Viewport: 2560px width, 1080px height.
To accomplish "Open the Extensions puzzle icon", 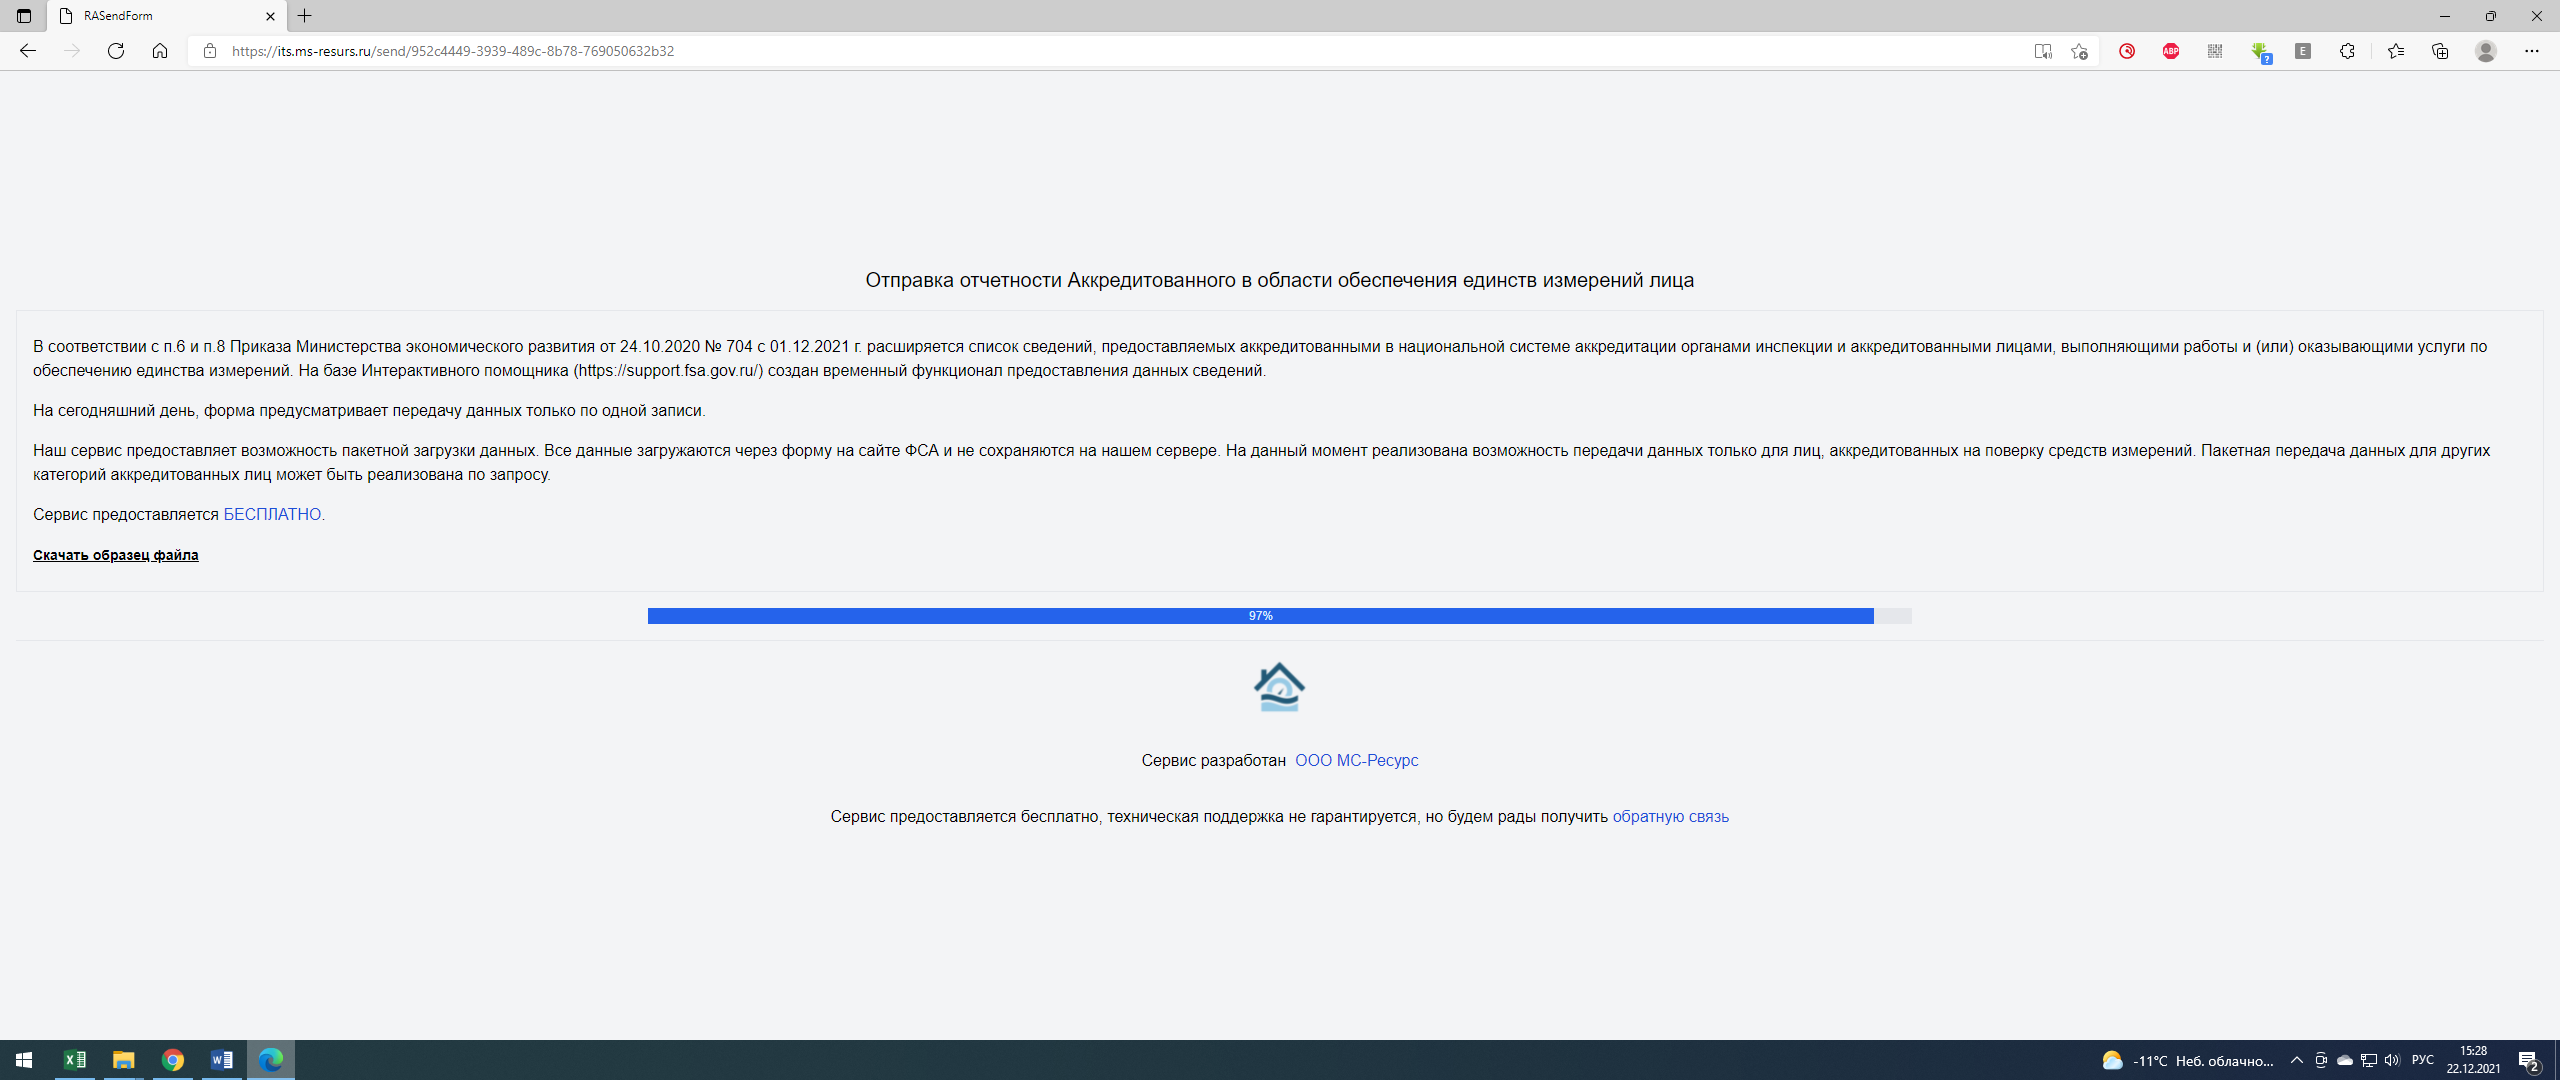I will click(2347, 51).
